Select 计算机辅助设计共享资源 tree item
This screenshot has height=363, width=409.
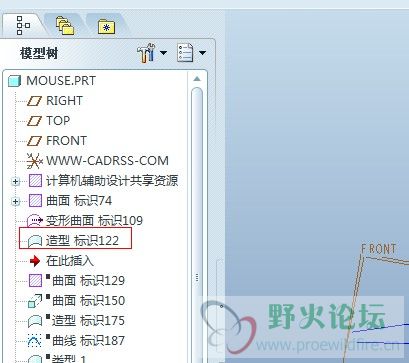(112, 181)
